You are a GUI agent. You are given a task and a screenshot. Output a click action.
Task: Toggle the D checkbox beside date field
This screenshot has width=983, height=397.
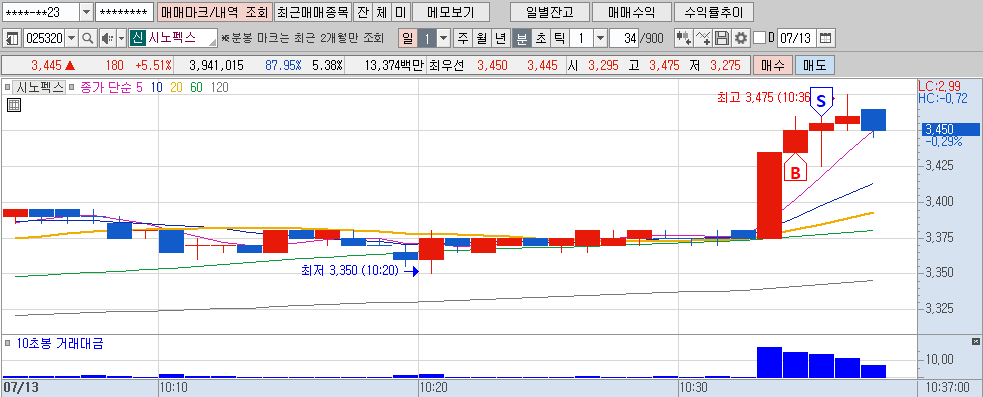(x=759, y=38)
